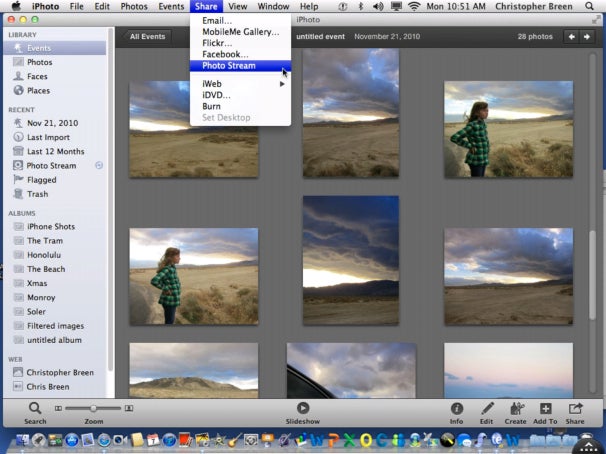
Task: Select middle dark storm clouds photo
Action: [x=351, y=260]
